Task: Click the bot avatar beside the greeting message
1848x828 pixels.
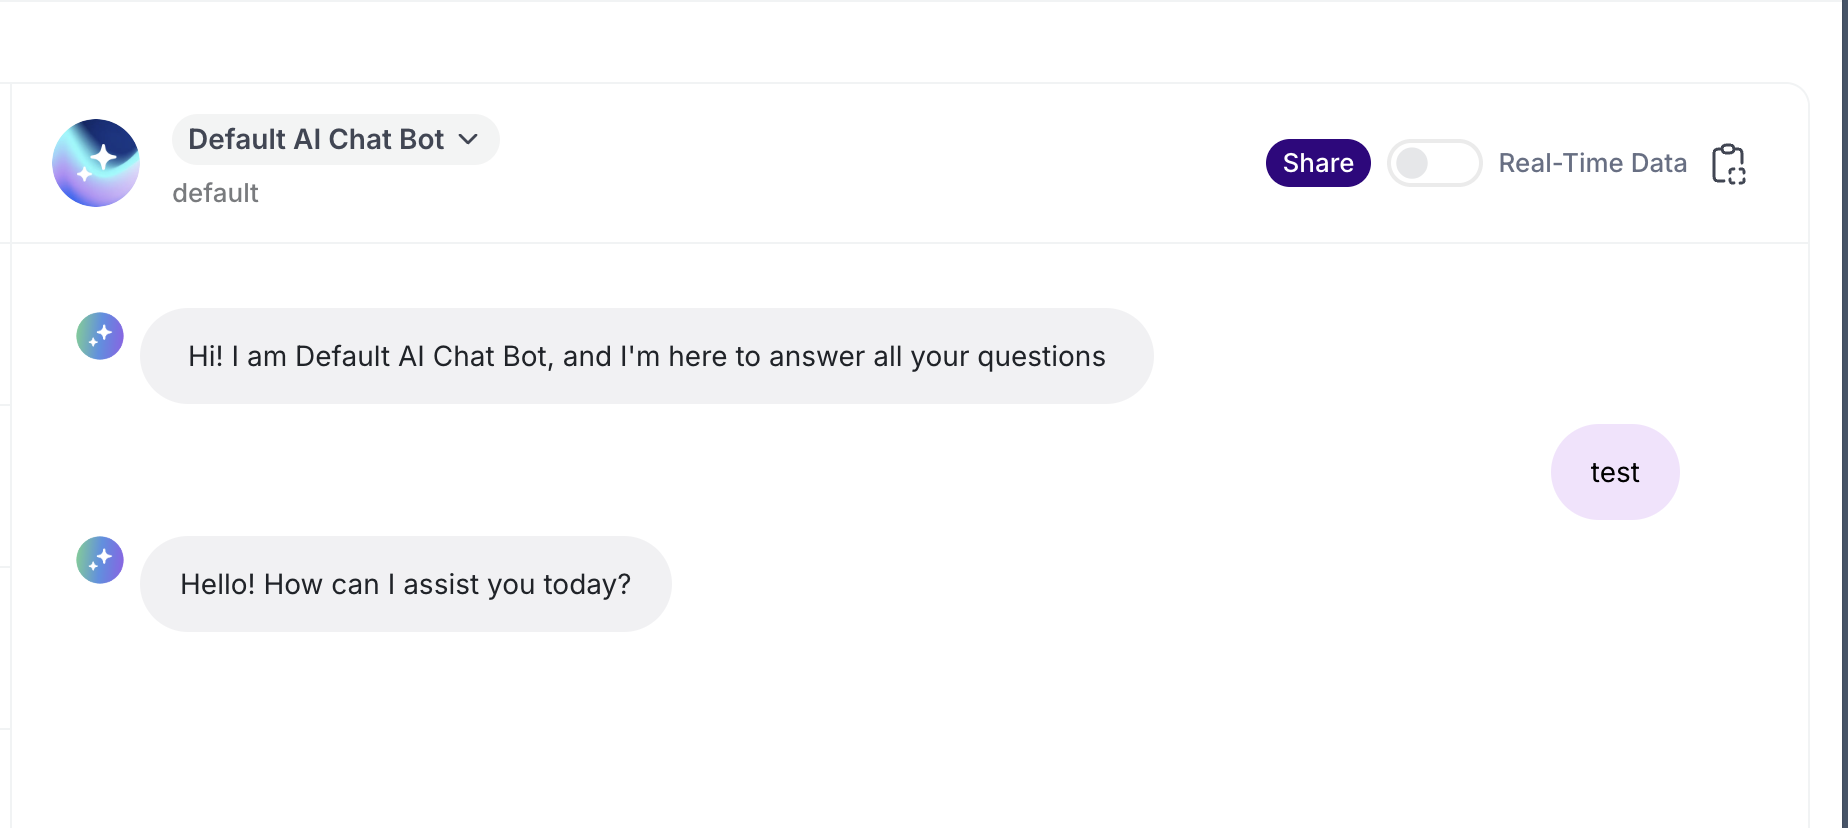Action: (x=100, y=336)
